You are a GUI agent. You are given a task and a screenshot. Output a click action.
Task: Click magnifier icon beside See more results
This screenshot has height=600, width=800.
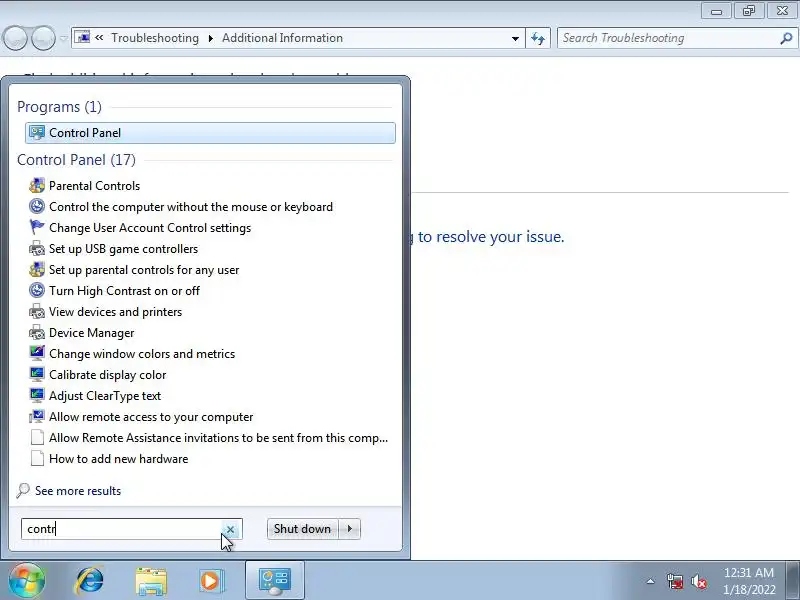tap(23, 491)
